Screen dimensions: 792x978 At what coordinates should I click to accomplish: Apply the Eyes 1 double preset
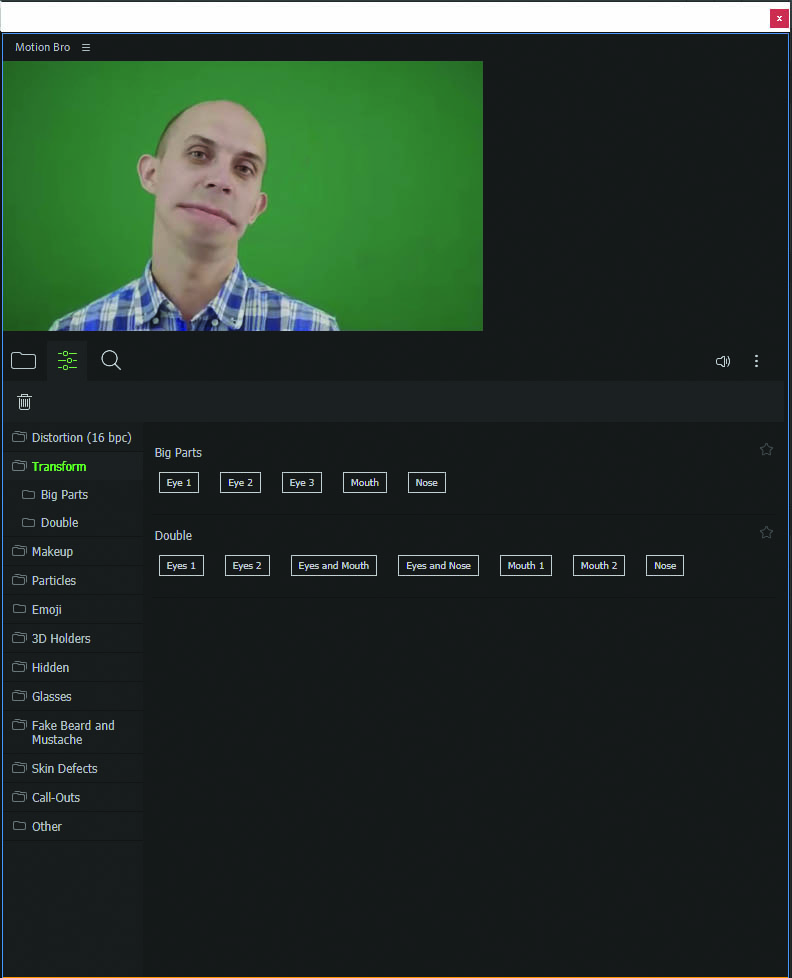(181, 566)
